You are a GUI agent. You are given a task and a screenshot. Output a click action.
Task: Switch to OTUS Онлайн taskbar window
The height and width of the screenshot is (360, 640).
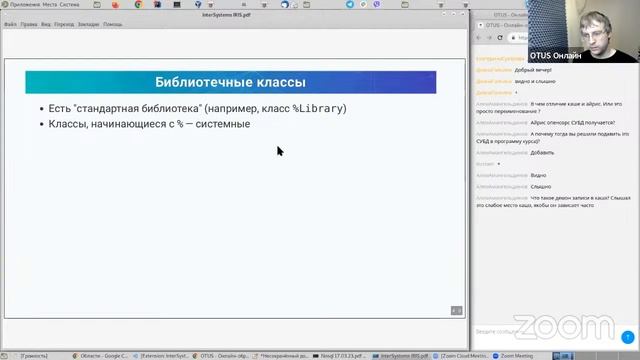click(220, 356)
